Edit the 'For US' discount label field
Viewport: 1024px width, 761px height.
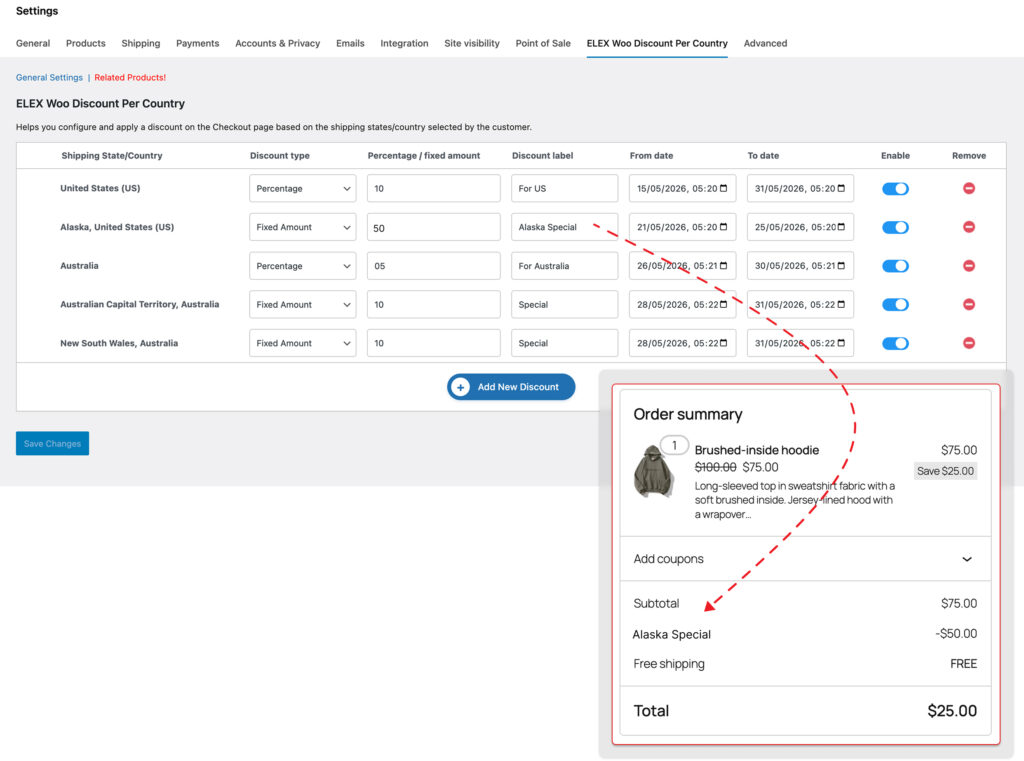[564, 188]
